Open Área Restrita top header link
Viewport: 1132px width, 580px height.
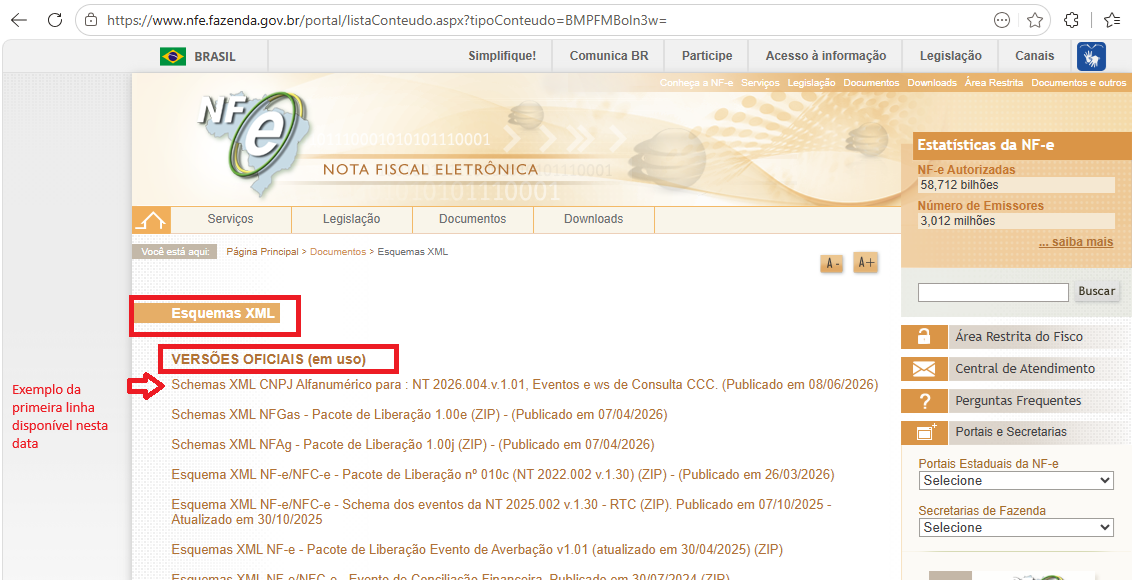(993, 83)
